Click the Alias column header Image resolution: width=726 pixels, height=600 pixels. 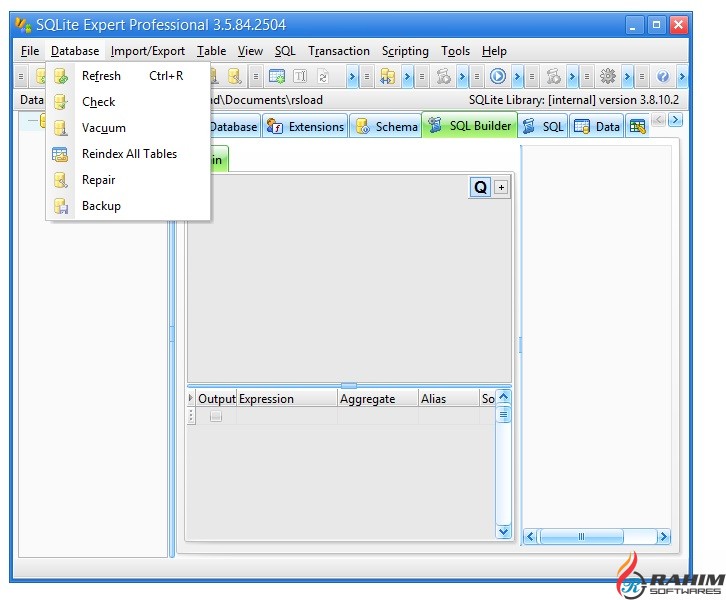pyautogui.click(x=449, y=399)
